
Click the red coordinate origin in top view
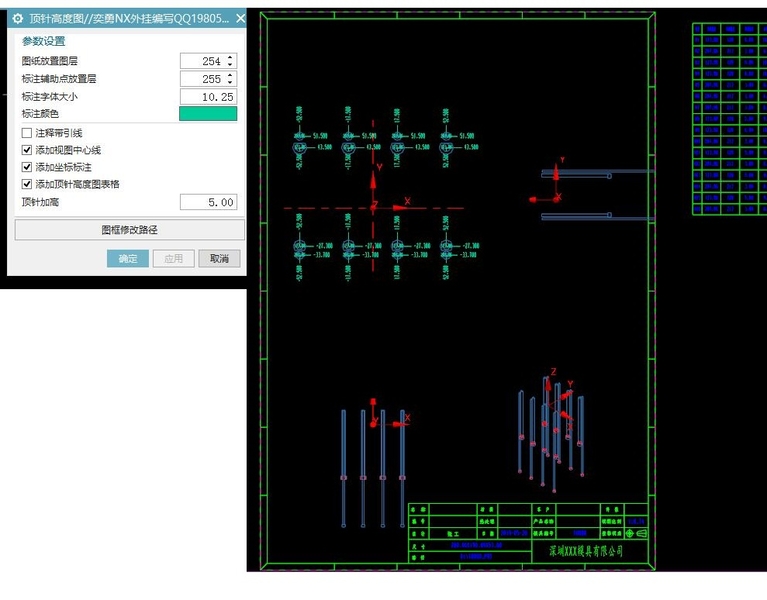[x=374, y=207]
